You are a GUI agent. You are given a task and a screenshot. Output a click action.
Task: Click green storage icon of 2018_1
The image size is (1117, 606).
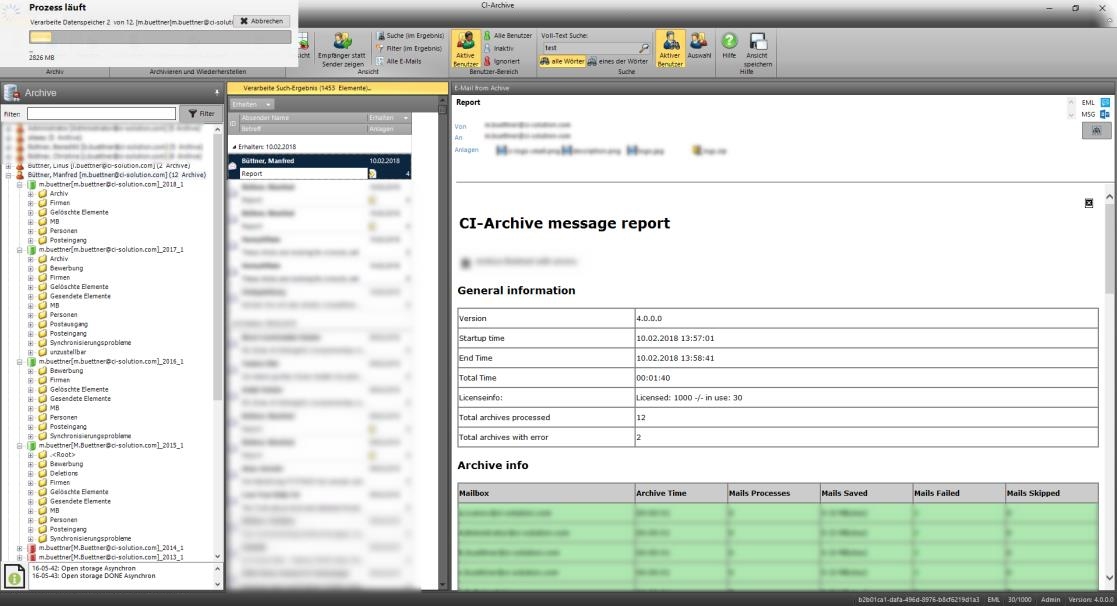tap(31, 184)
